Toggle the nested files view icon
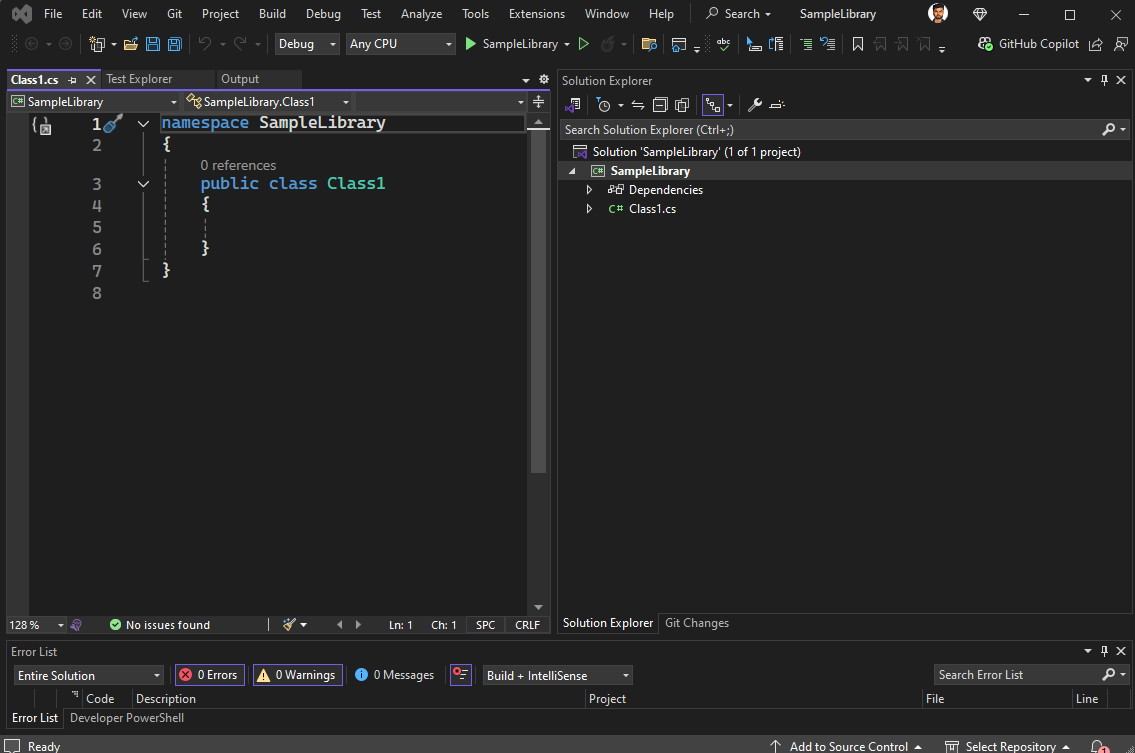Viewport: 1135px width, 753px height. coord(713,105)
